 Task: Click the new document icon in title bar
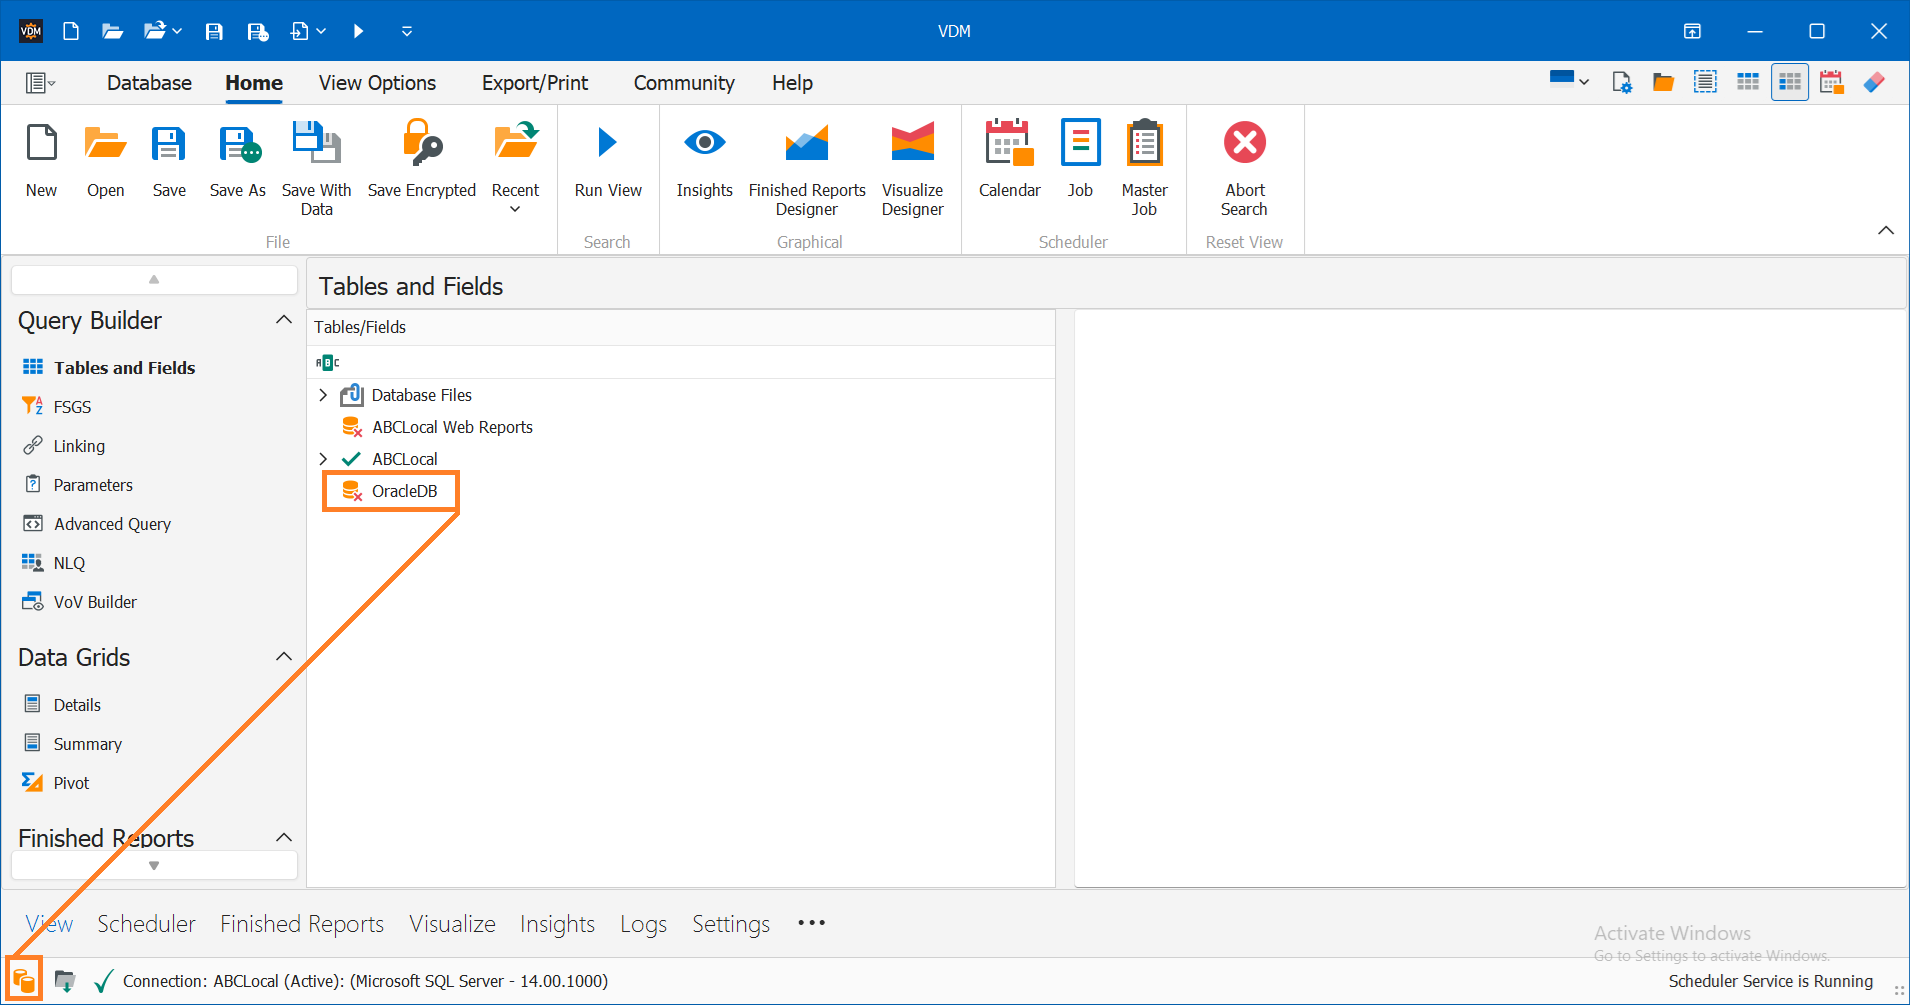tap(71, 31)
